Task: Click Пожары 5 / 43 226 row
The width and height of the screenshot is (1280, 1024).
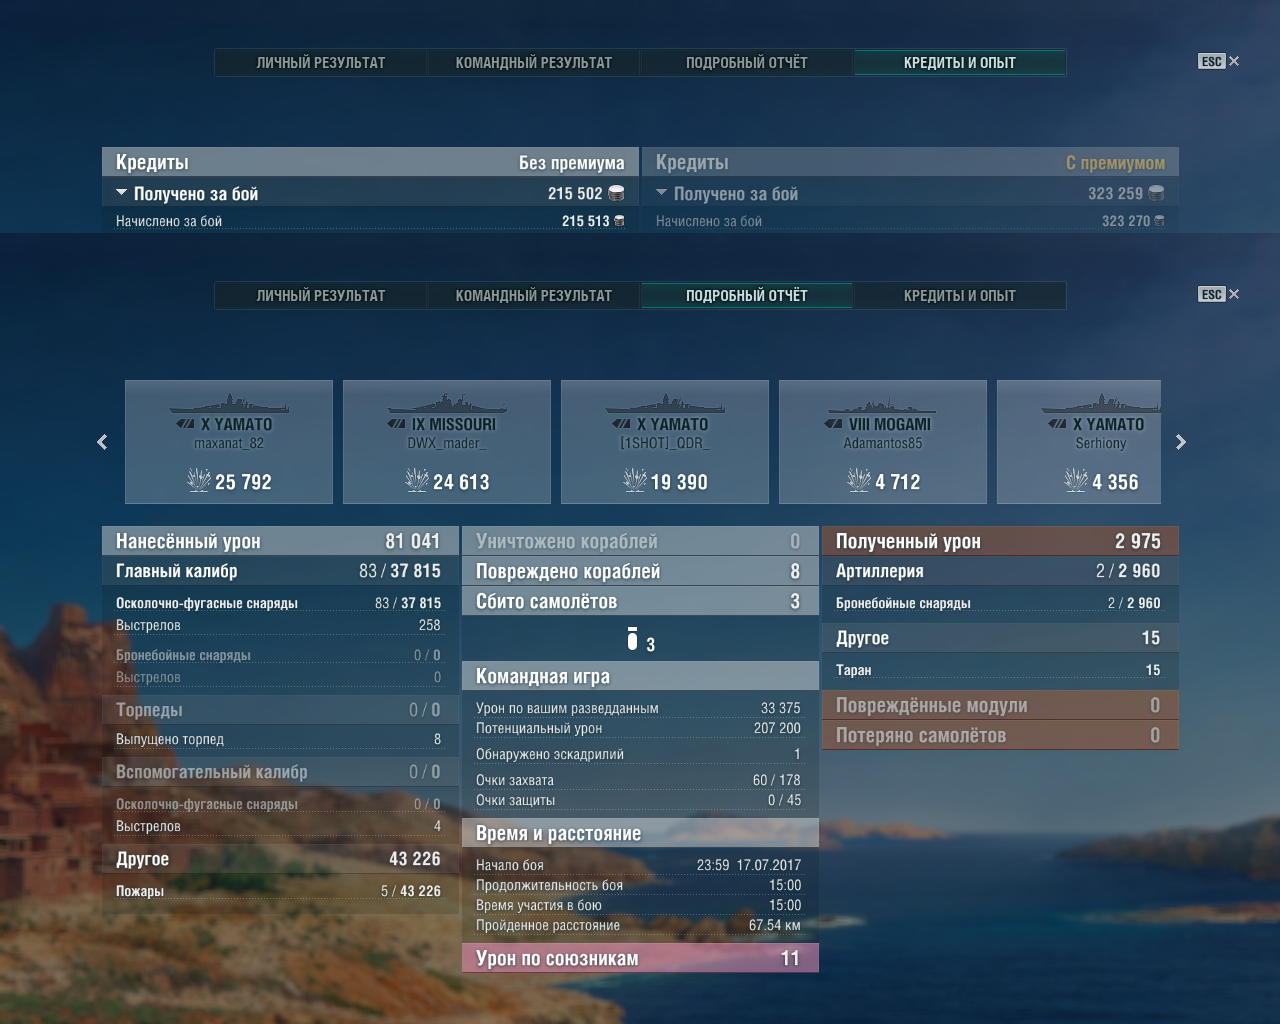Action: 278,891
